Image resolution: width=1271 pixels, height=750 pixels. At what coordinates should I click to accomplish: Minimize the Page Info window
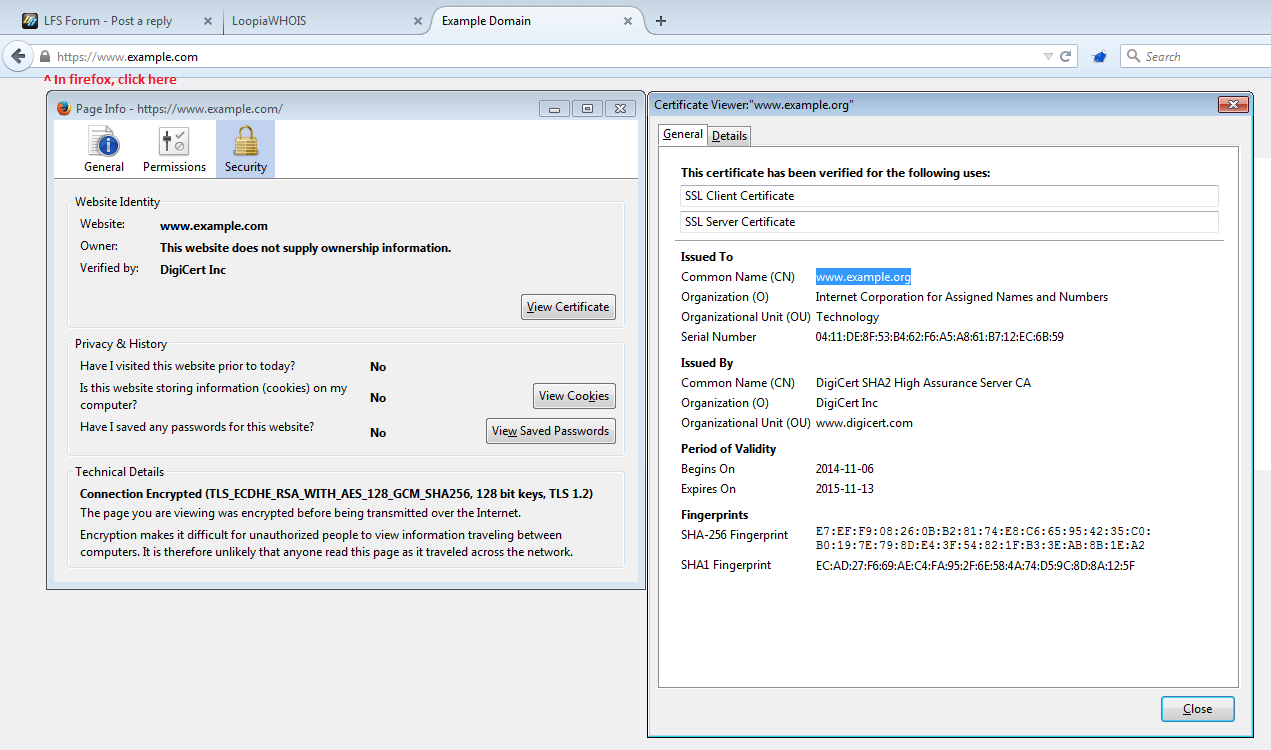coord(553,108)
